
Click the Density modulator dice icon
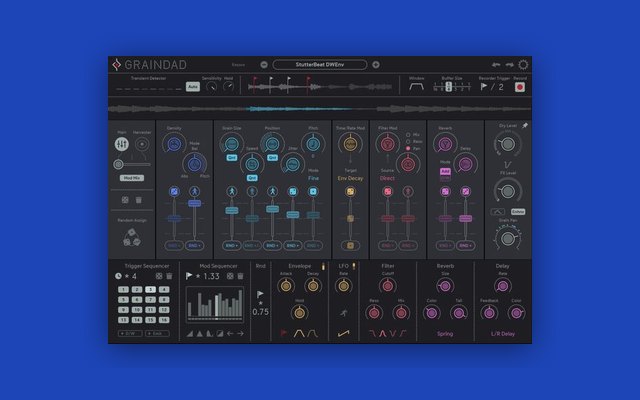[174, 191]
